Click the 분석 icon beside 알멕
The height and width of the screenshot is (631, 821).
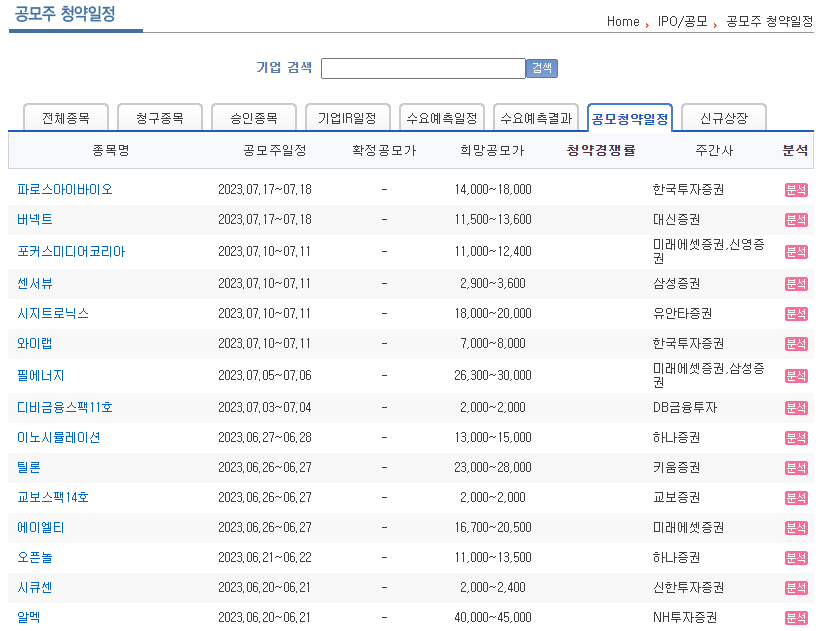(x=796, y=618)
